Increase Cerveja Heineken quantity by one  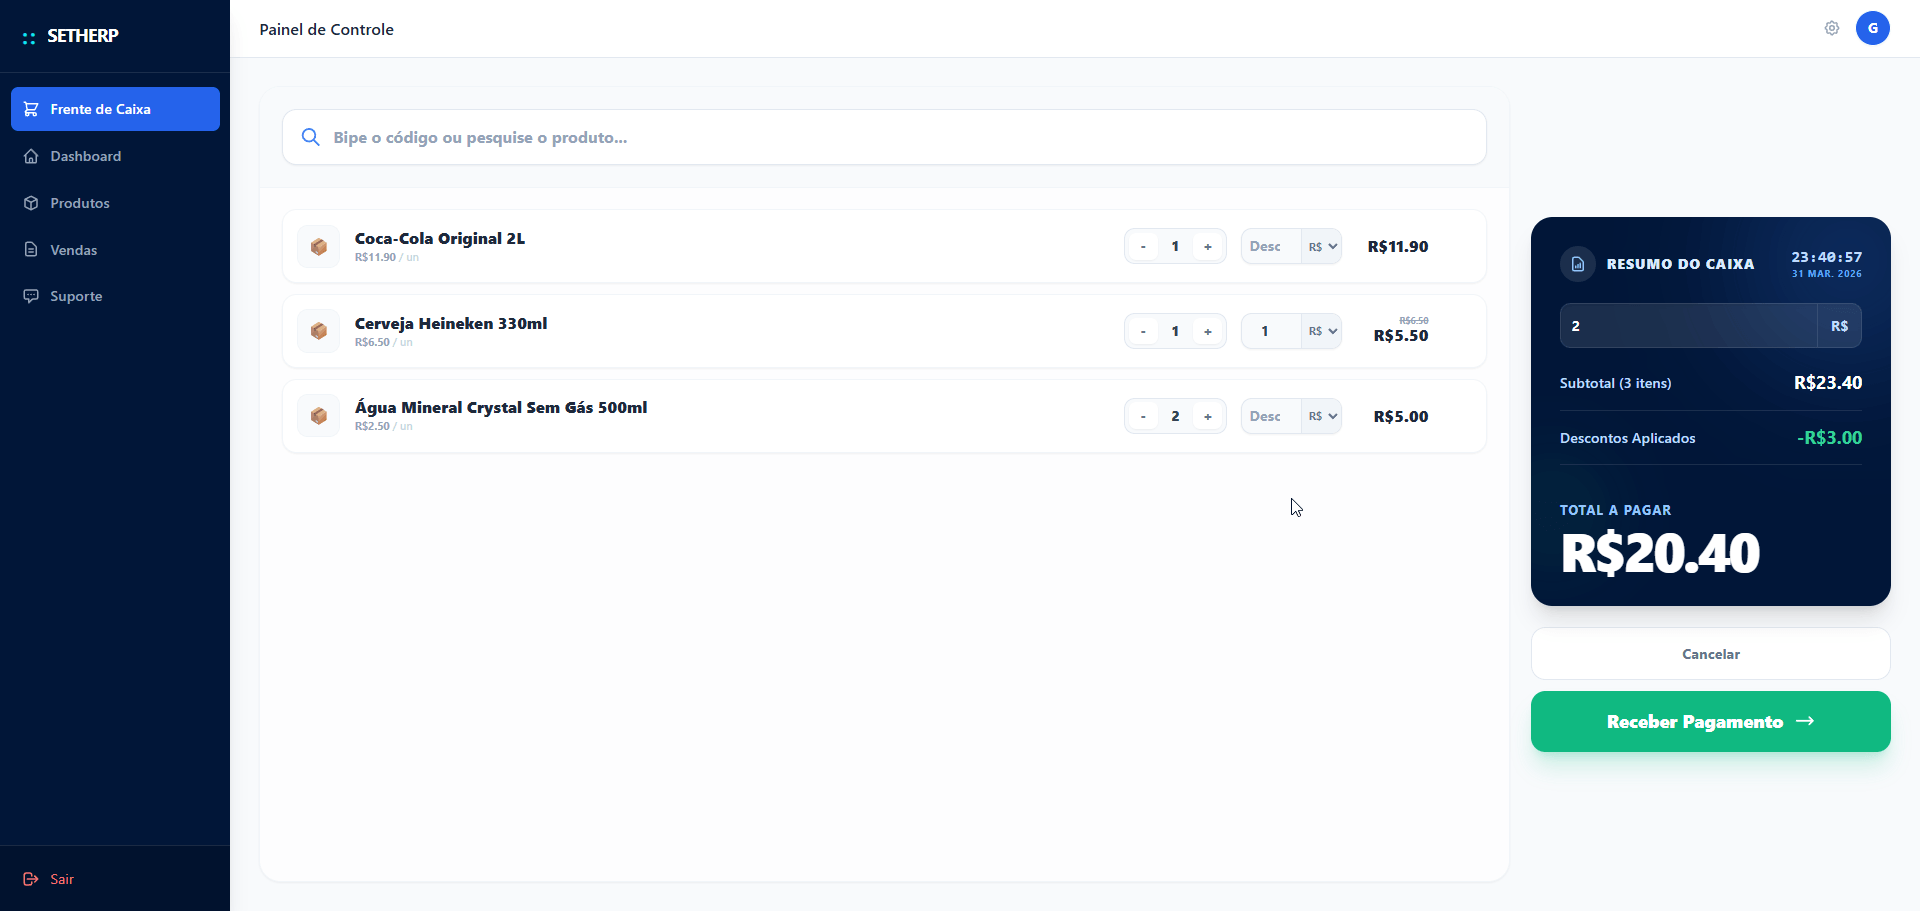click(x=1208, y=331)
